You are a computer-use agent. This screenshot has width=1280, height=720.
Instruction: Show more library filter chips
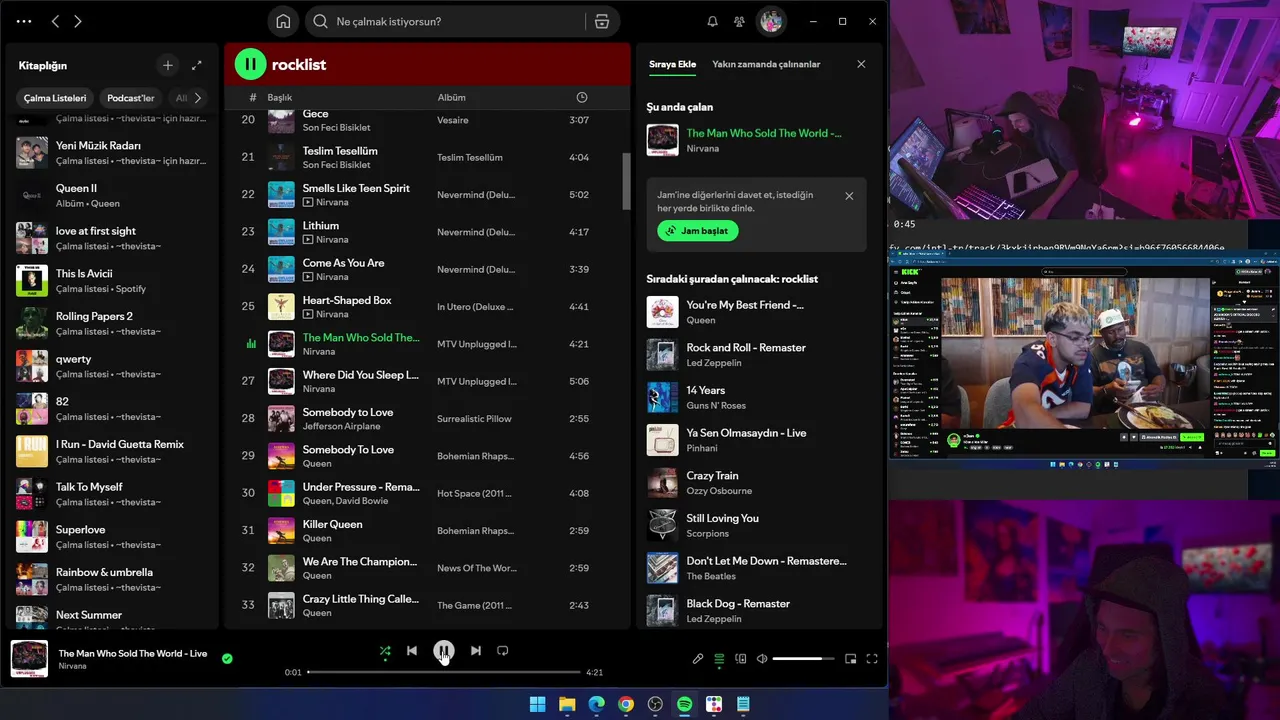click(197, 98)
